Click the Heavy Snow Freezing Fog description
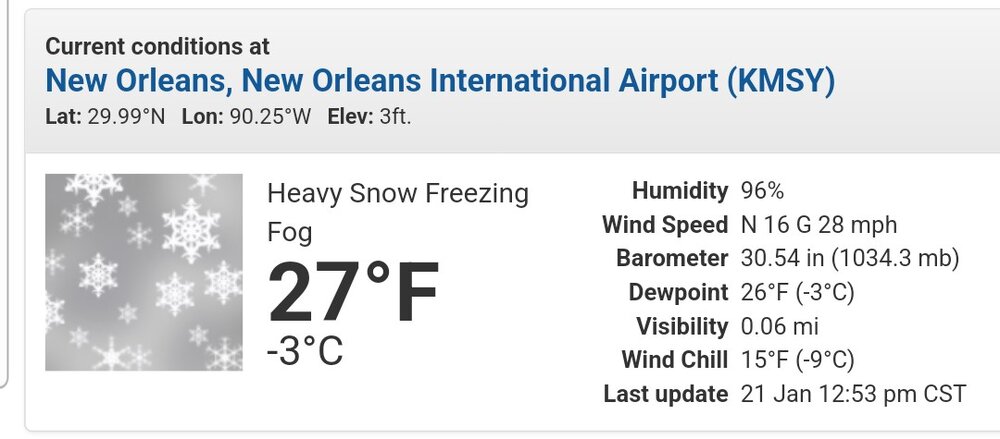 [x=398, y=212]
